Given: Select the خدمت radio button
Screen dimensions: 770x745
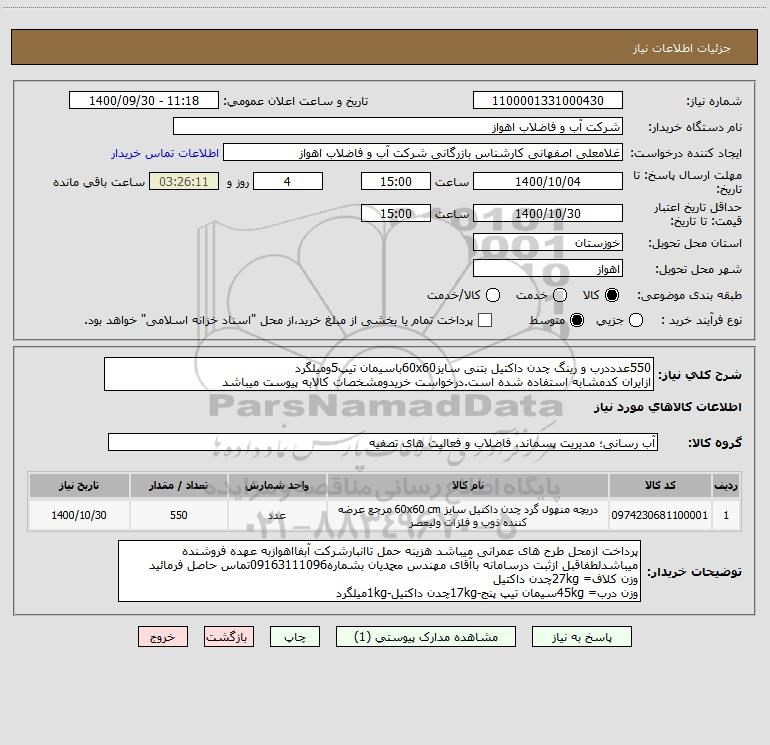Looking at the screenshot, I should tap(560, 295).
